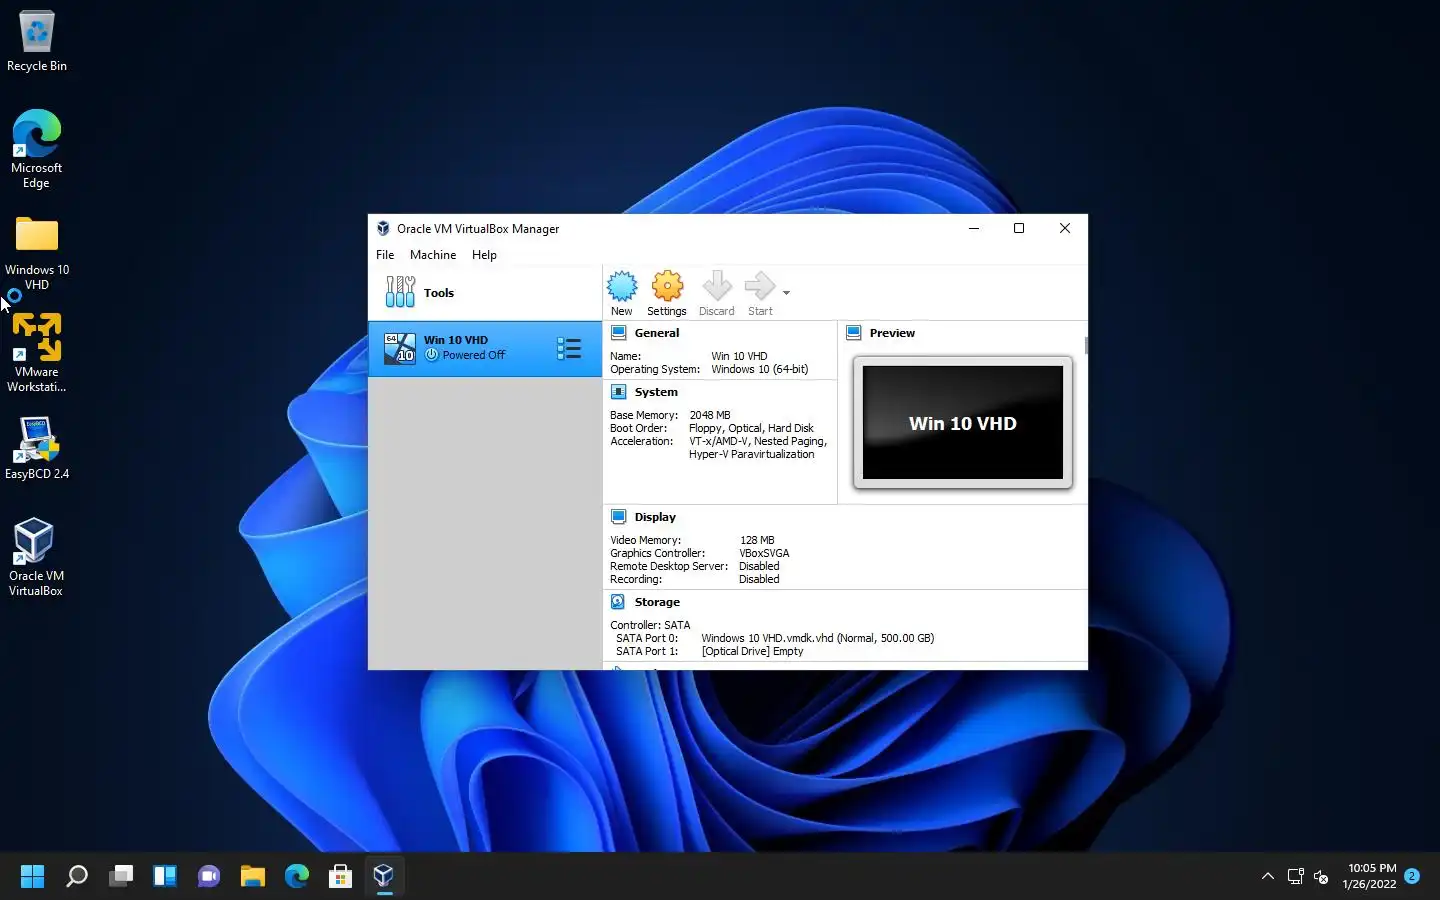Click the Display section heading
Viewport: 1440px width, 900px height.
[655, 517]
